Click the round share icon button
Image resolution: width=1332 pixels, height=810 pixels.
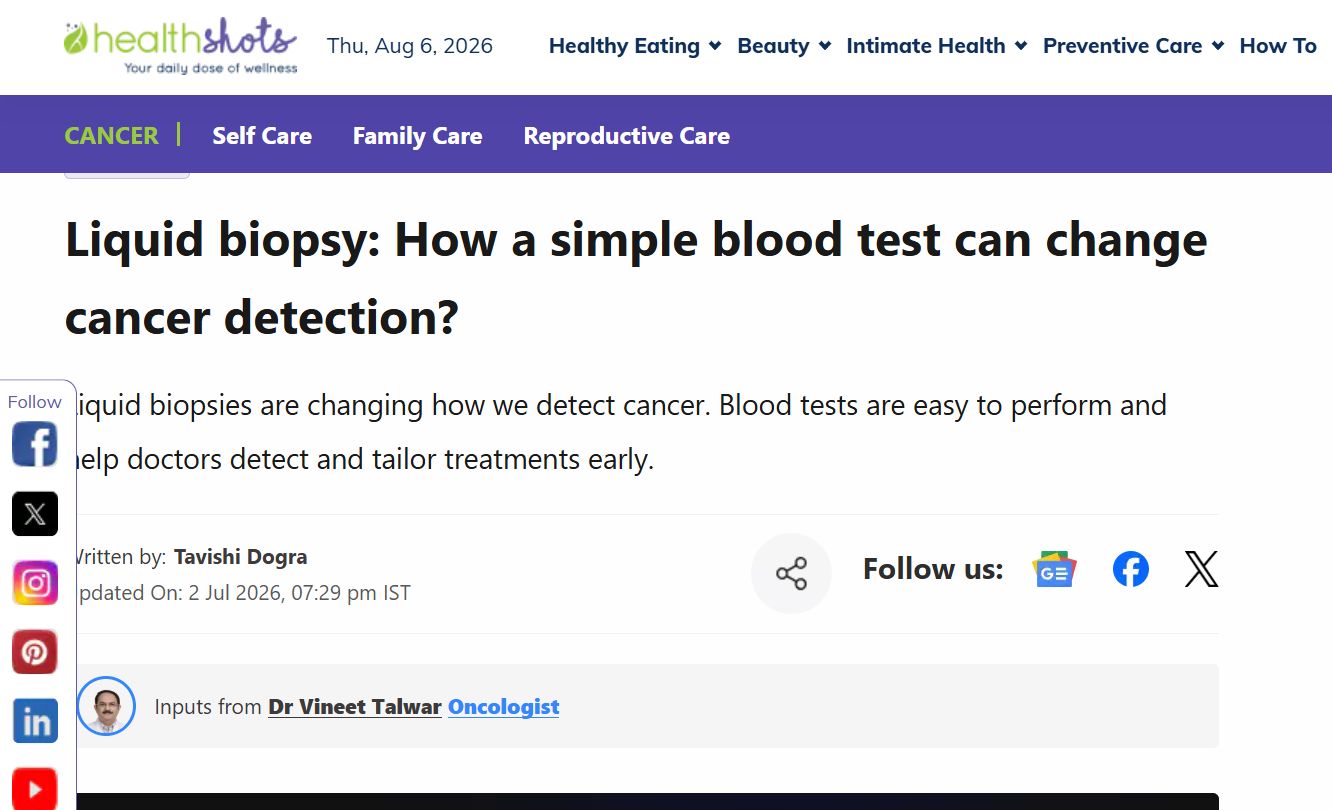[x=791, y=573]
